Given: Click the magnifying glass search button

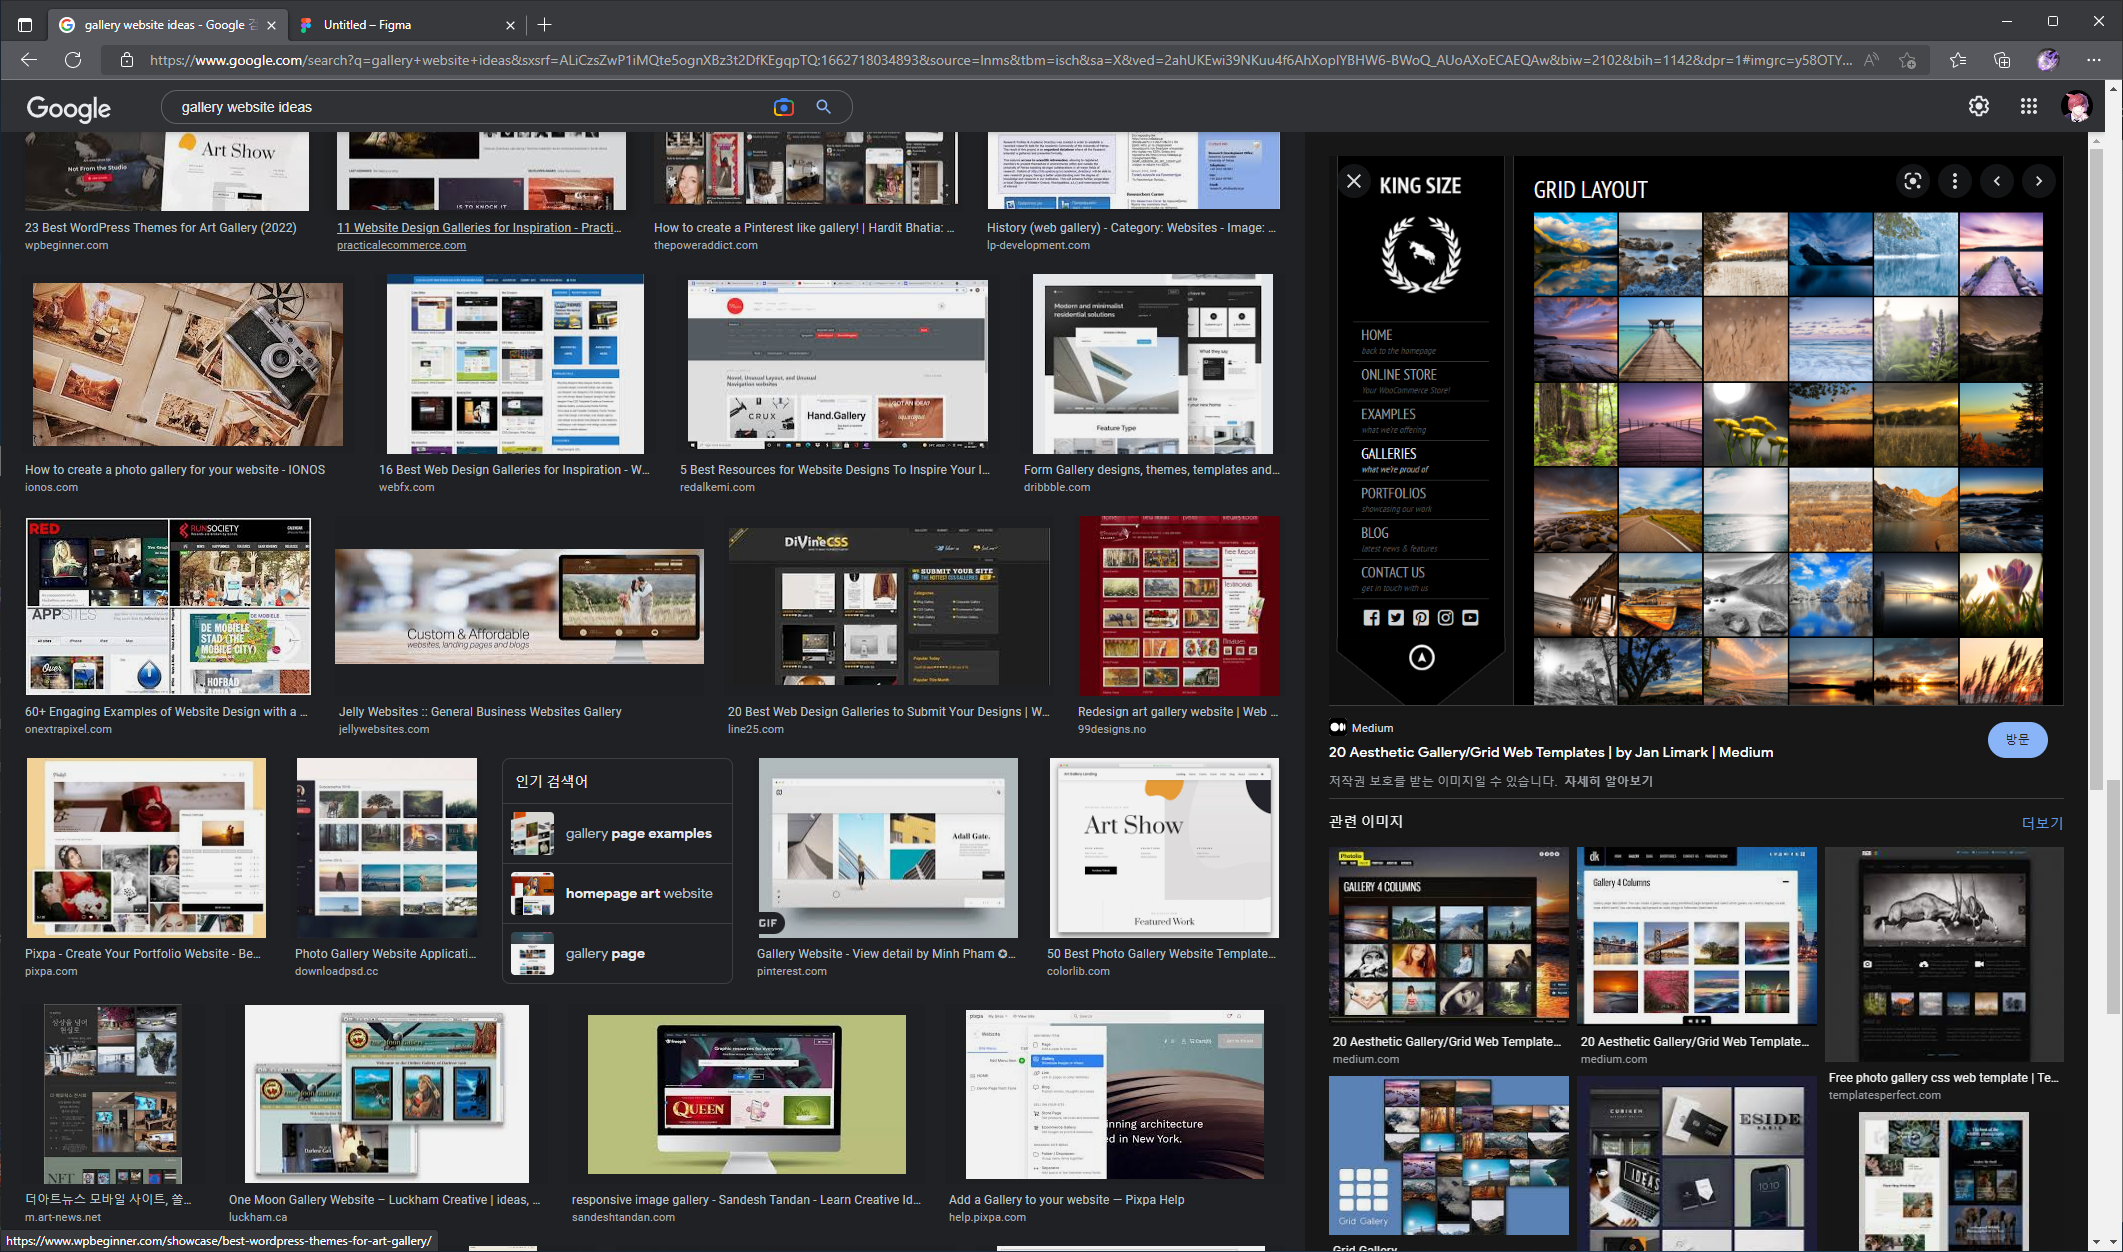Looking at the screenshot, I should click(823, 107).
